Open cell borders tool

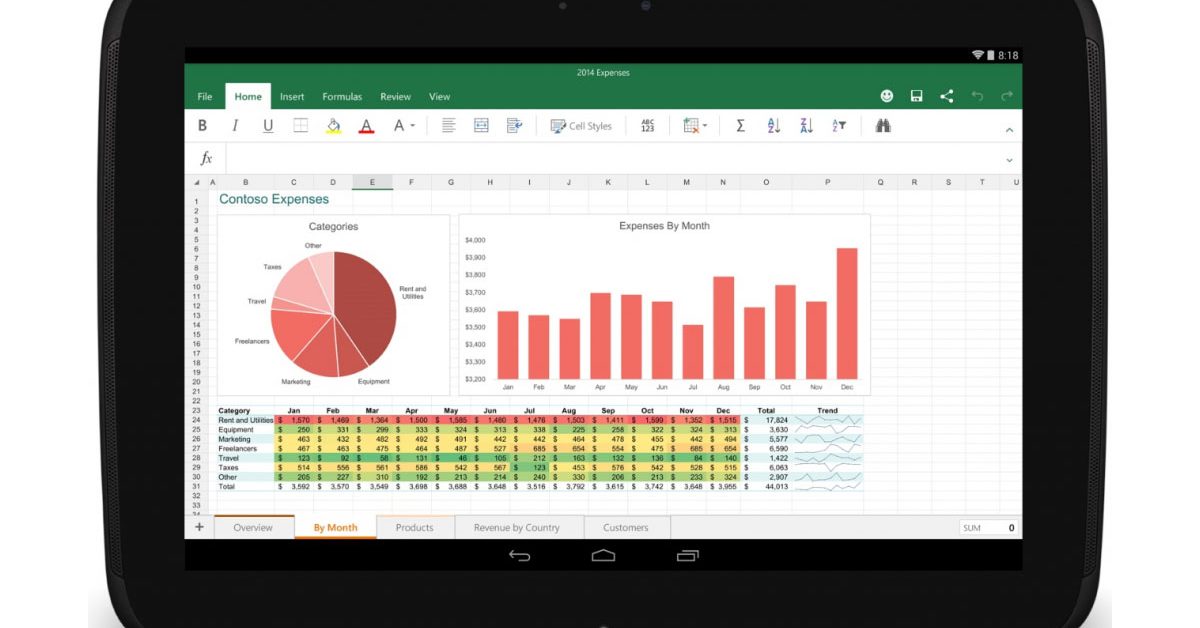click(x=300, y=126)
